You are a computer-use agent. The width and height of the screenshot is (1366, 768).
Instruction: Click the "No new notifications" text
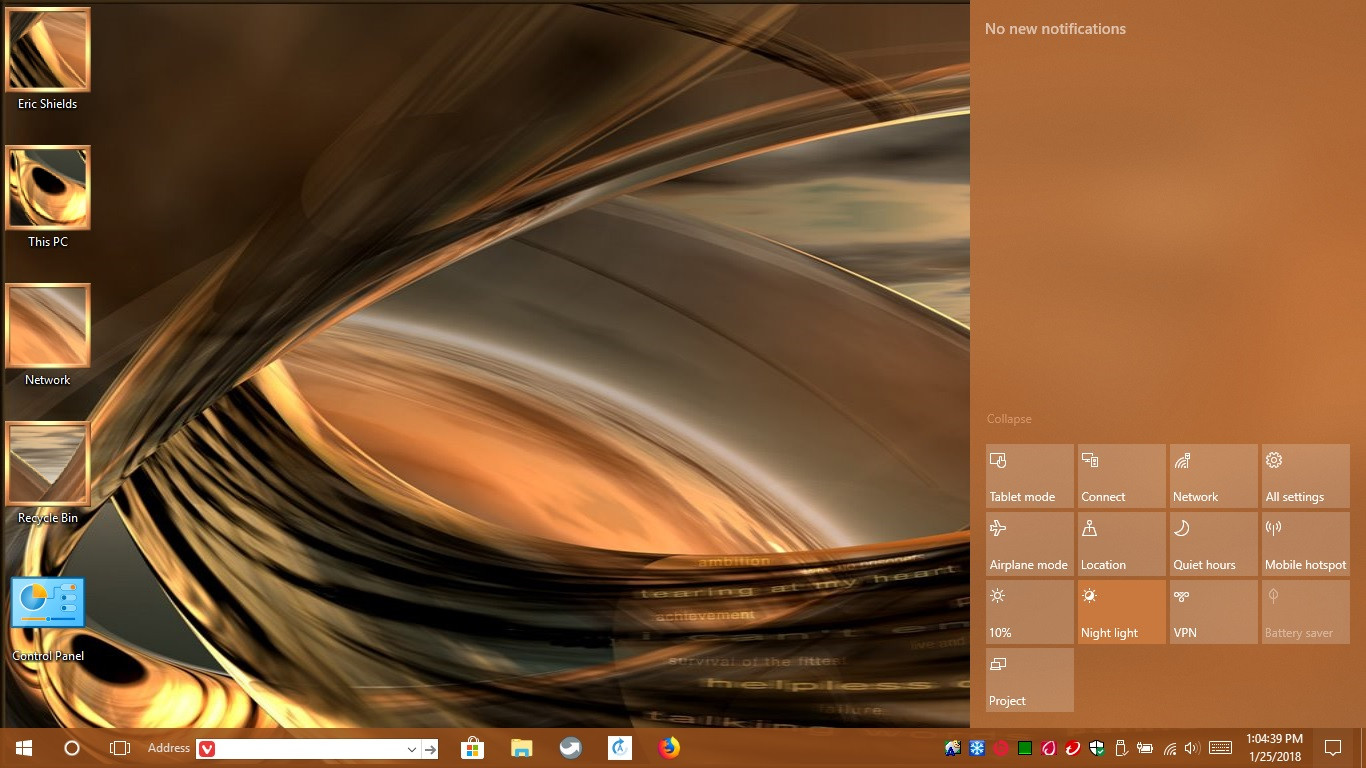click(1055, 29)
